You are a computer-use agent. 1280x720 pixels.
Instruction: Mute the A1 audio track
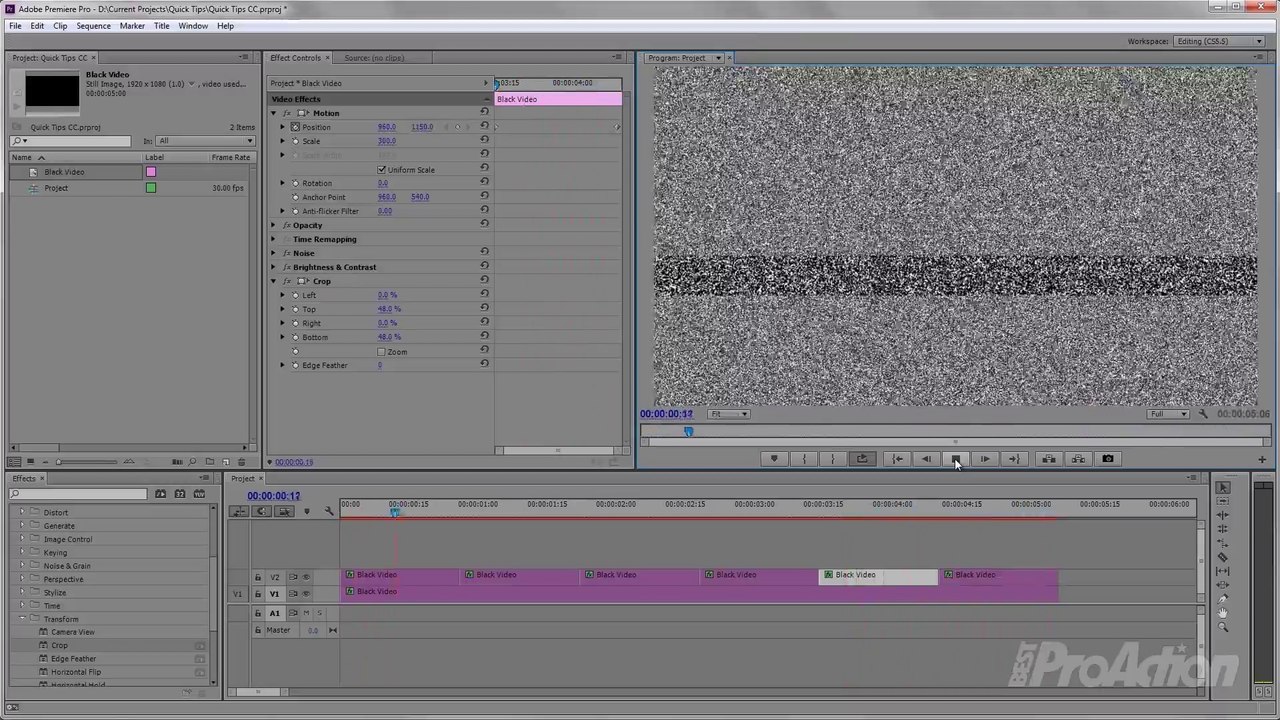[306, 613]
